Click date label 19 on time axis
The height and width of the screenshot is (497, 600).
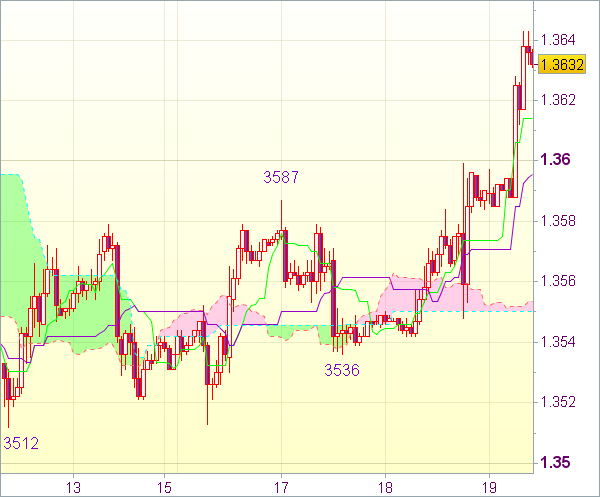(489, 488)
